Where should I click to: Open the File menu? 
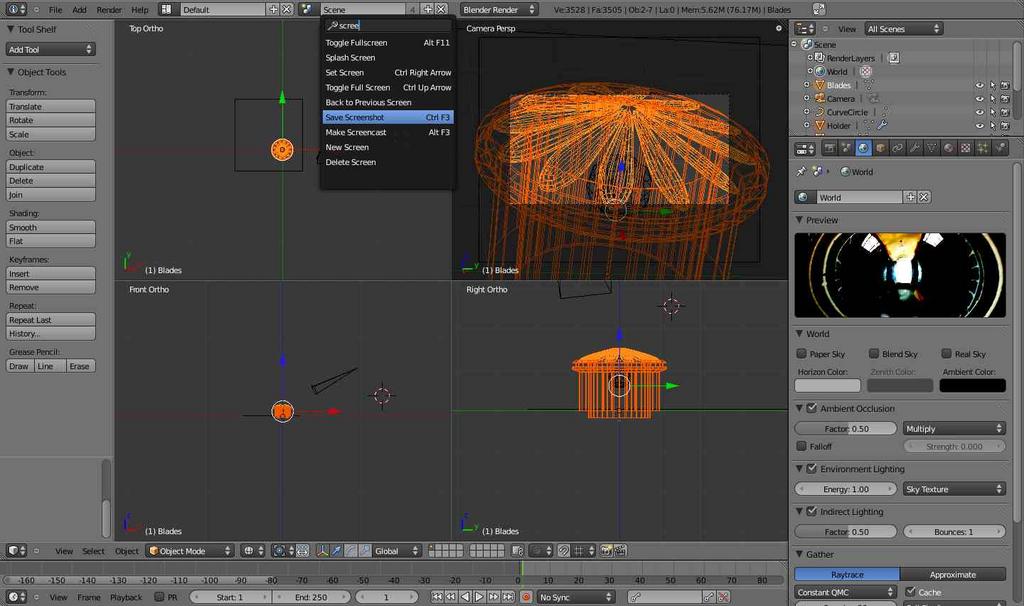(x=56, y=9)
